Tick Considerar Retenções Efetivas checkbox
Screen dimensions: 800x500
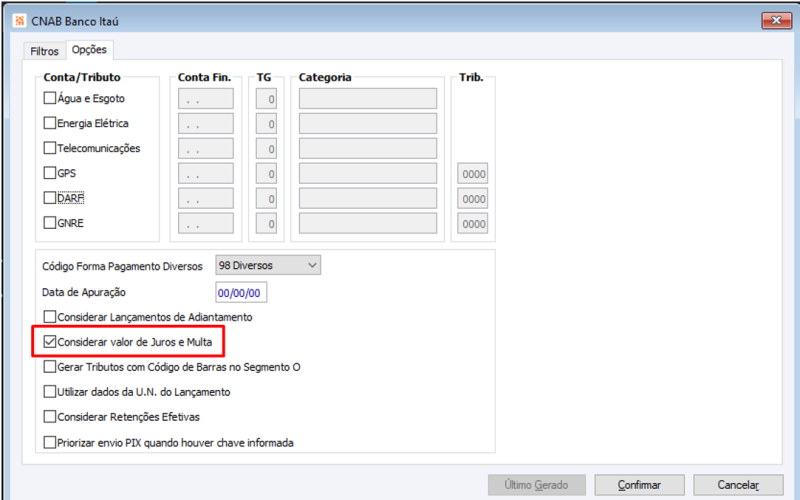coord(49,417)
